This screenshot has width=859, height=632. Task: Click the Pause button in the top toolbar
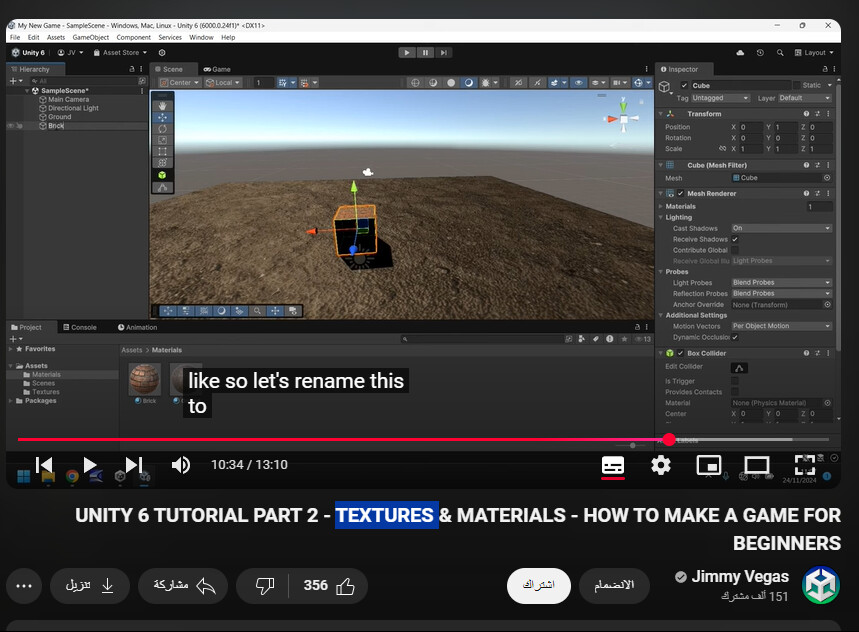pyautogui.click(x=424, y=52)
